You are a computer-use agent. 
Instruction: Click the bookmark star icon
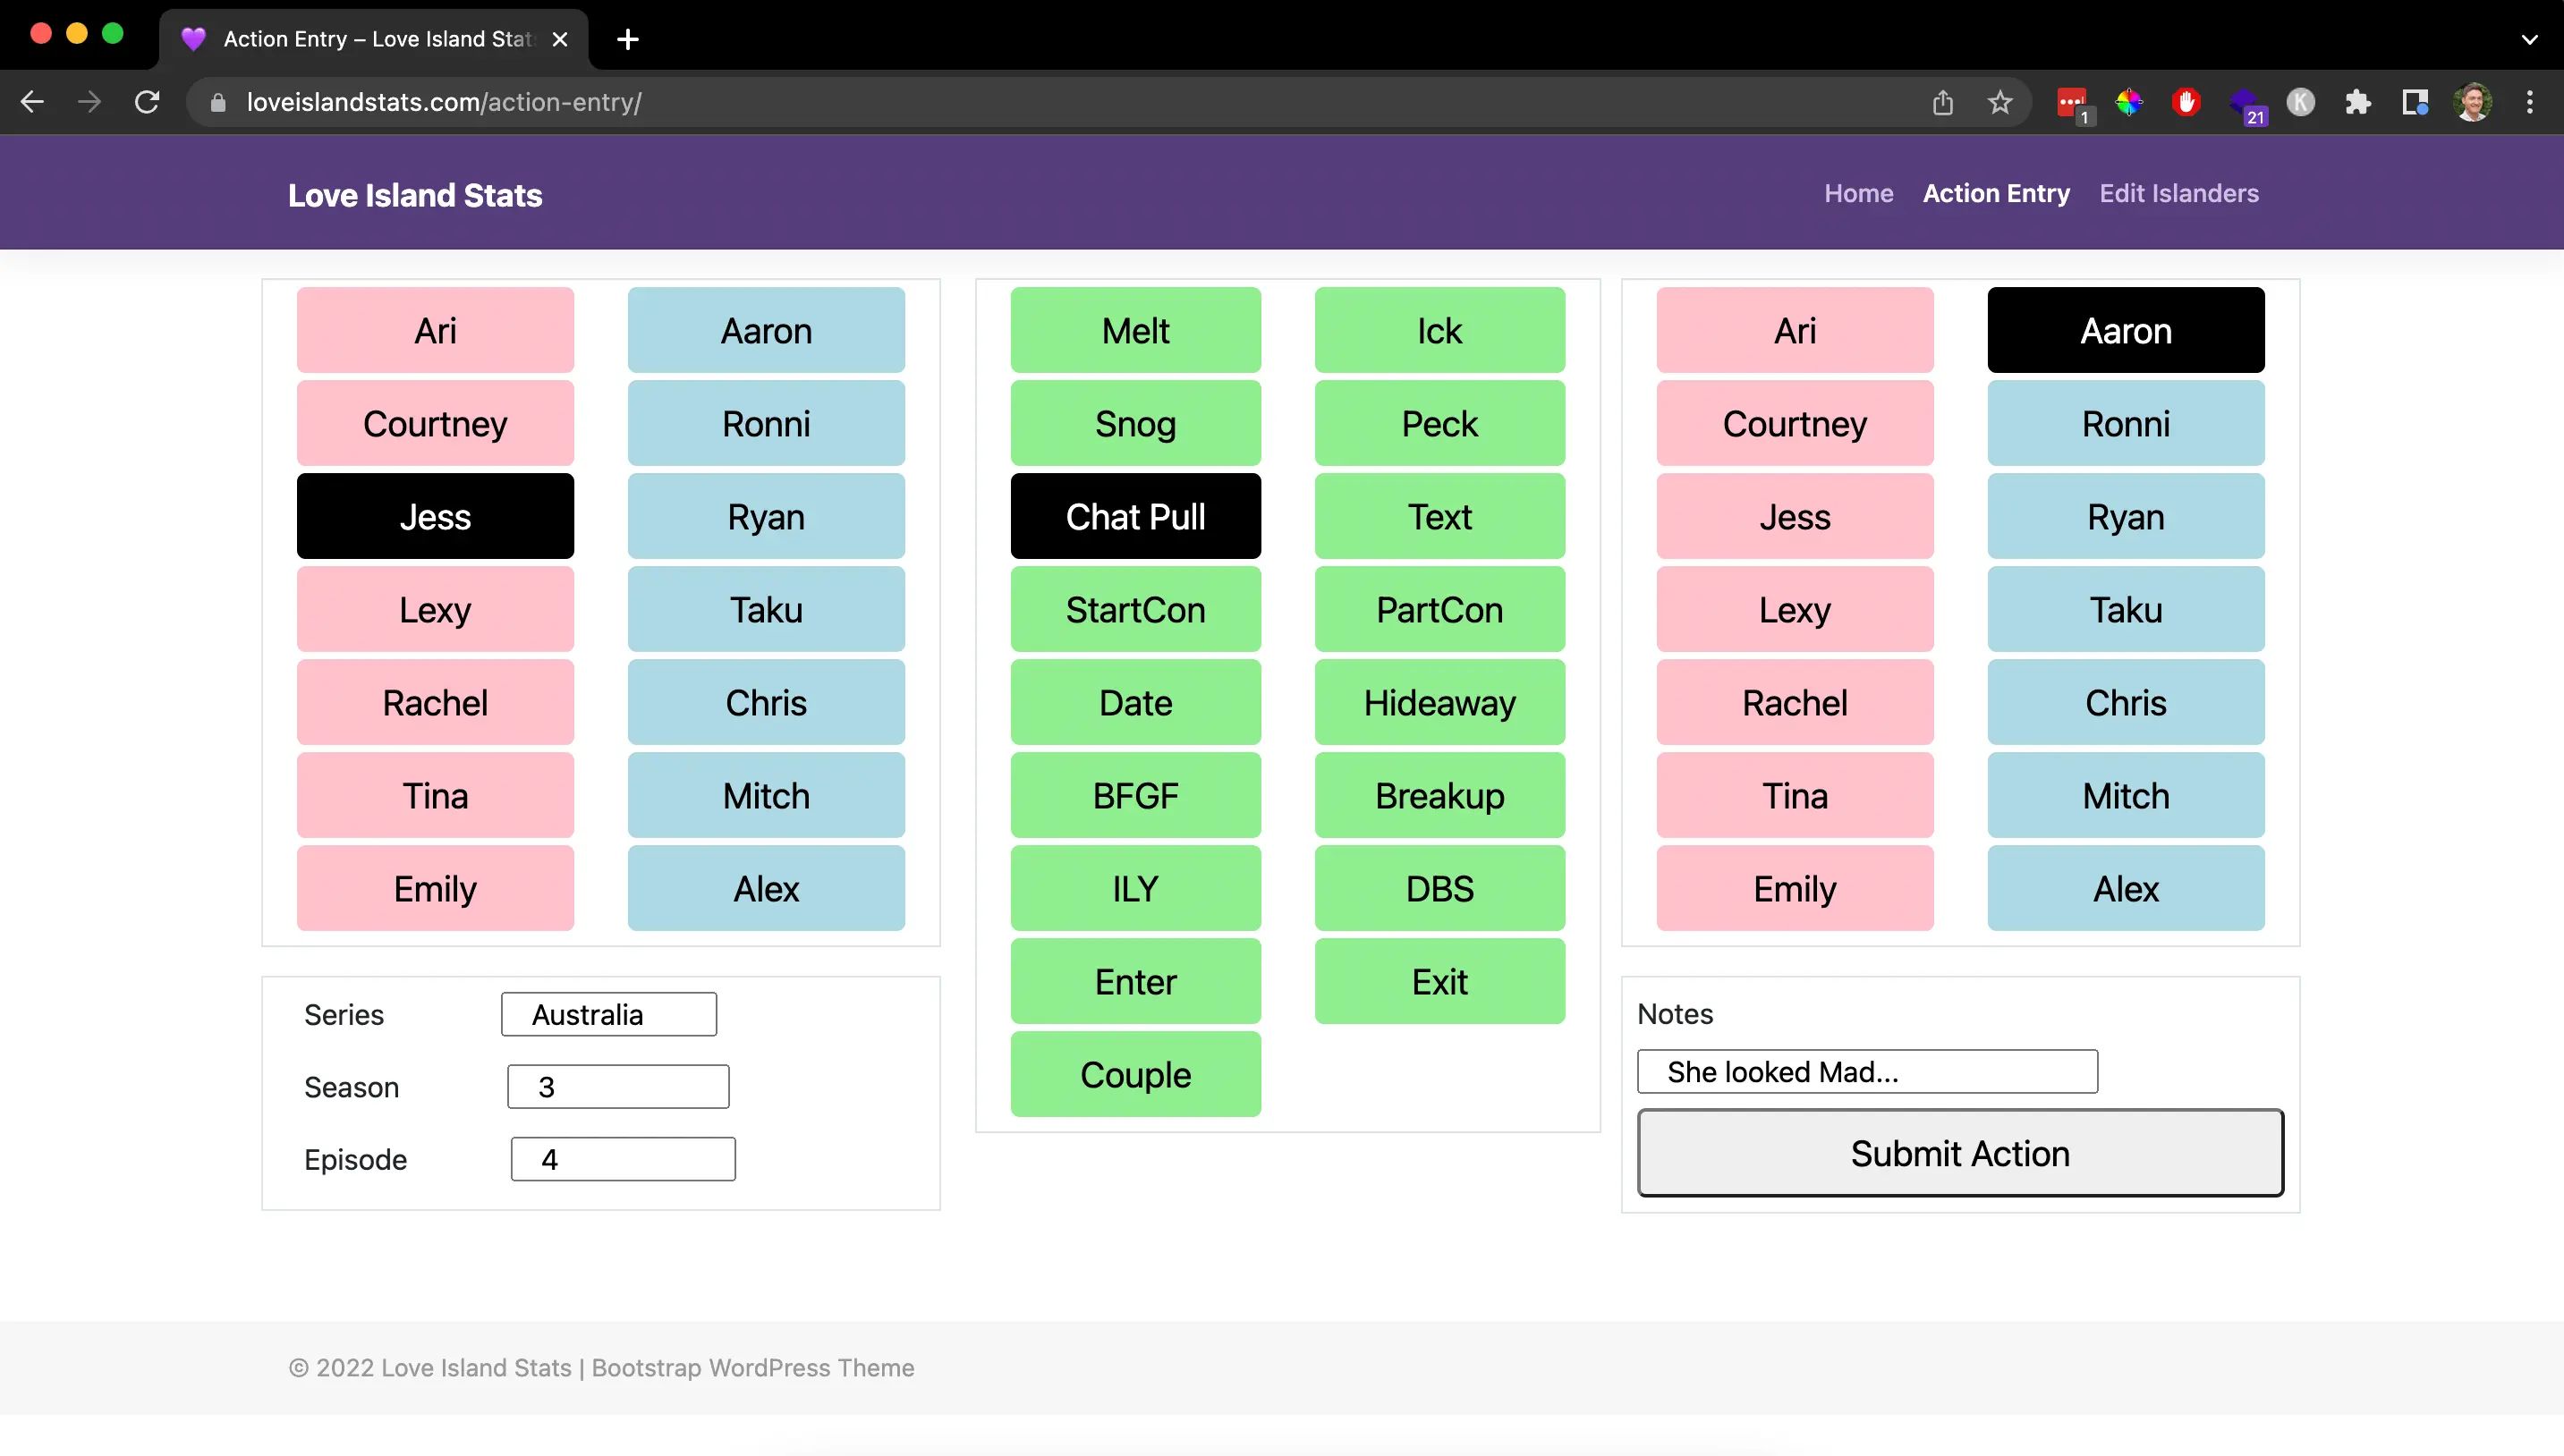coord(1999,102)
